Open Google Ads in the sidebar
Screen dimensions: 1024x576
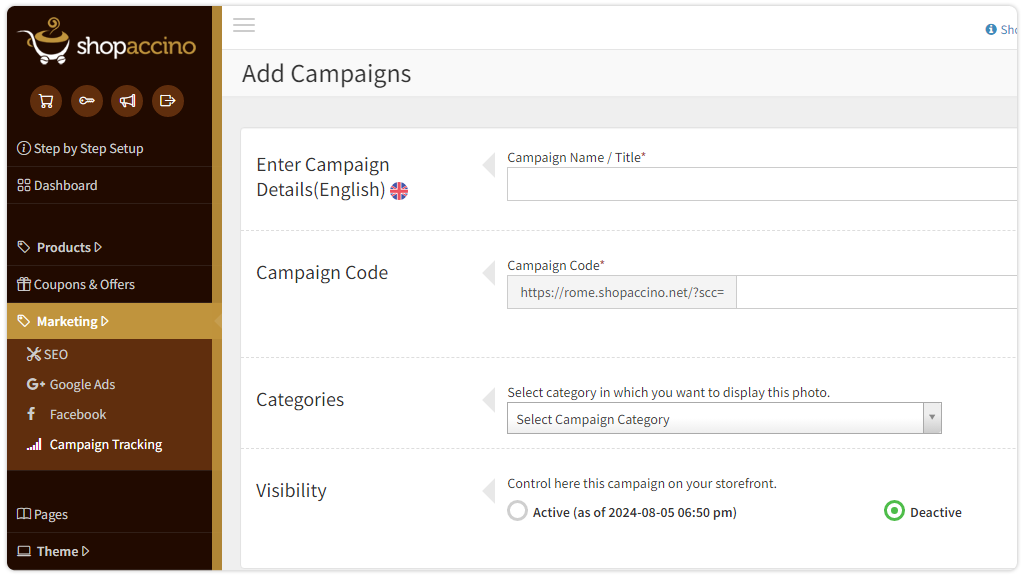(x=81, y=384)
